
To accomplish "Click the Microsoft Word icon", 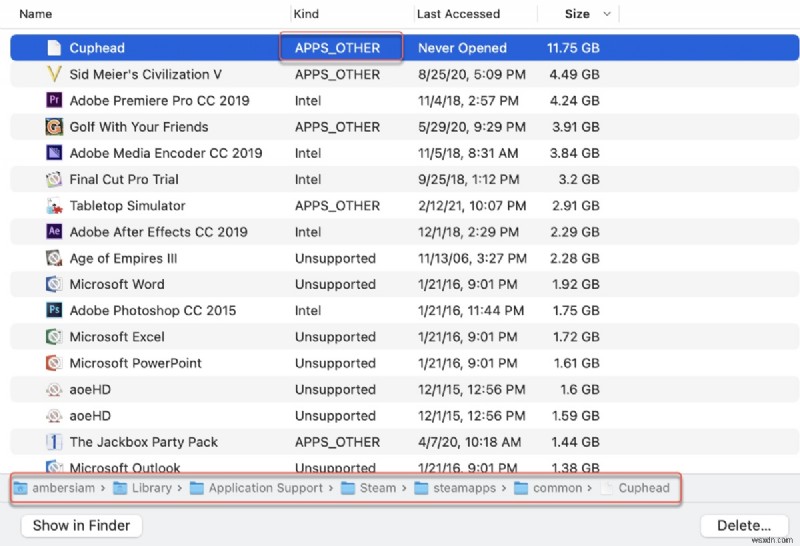I will coord(54,284).
